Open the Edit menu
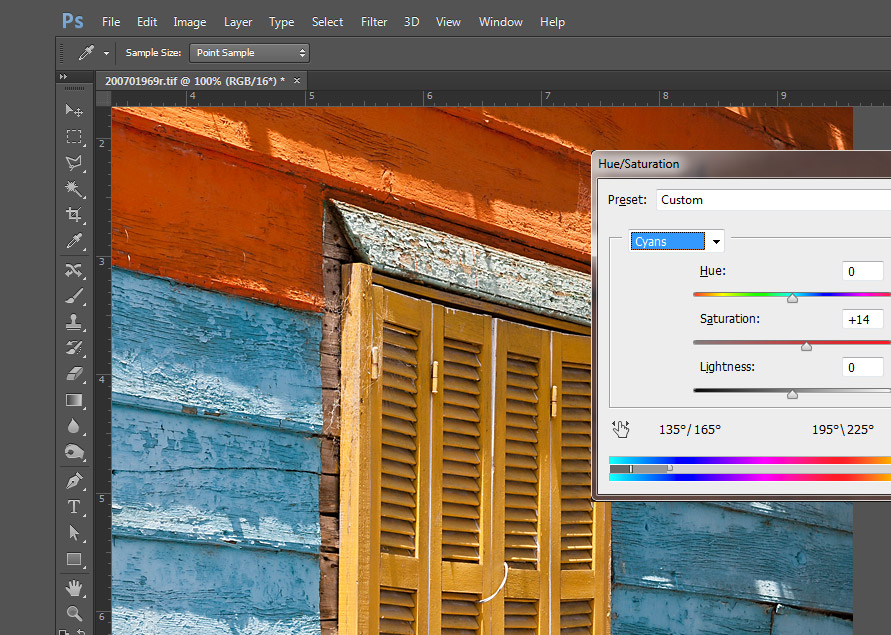 pyautogui.click(x=147, y=22)
